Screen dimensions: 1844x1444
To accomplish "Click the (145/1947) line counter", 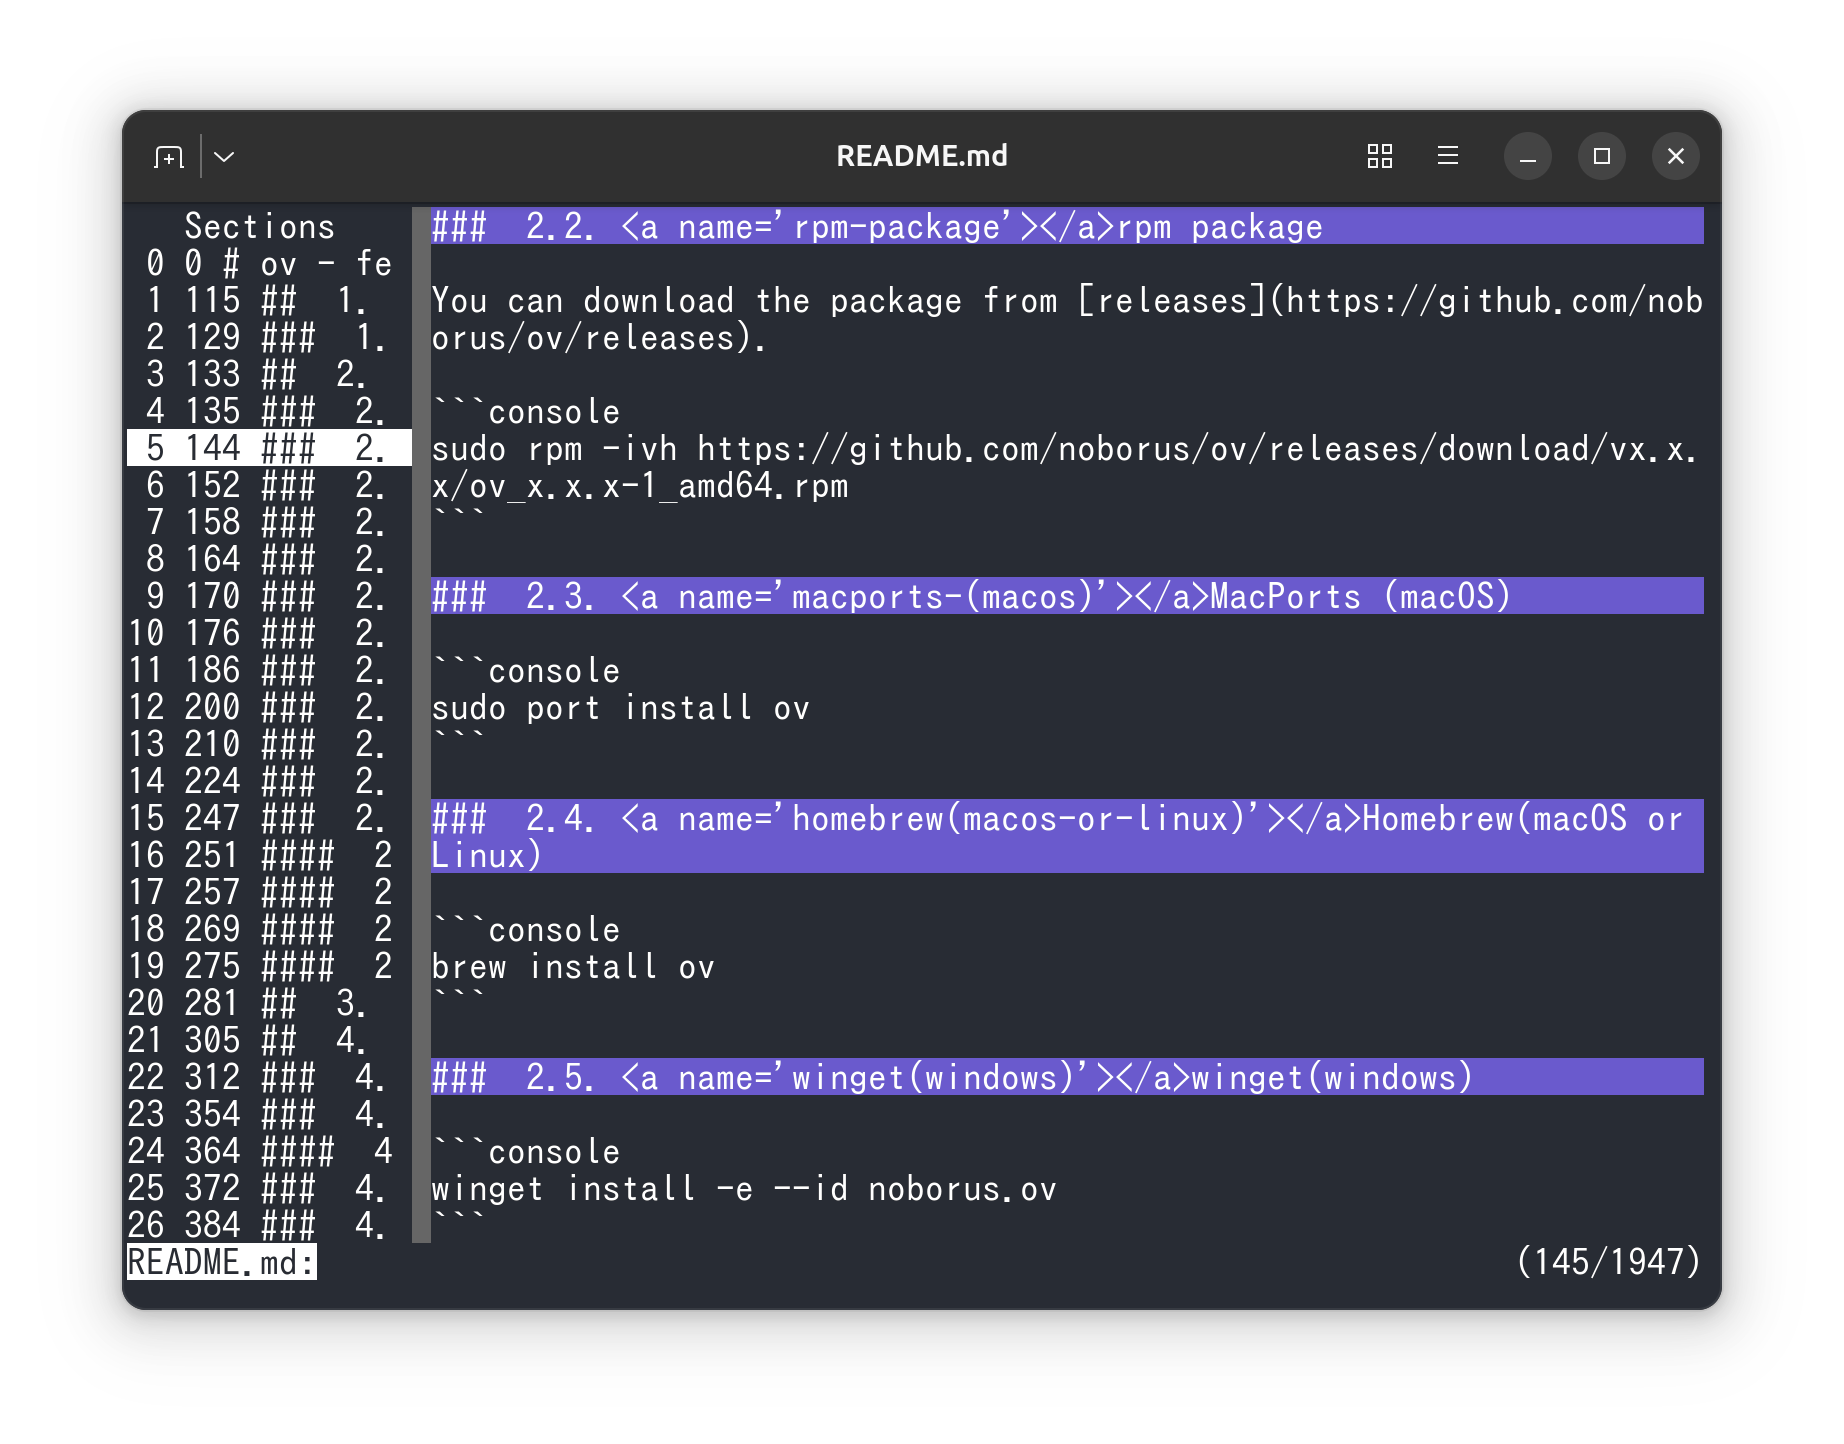I will click(x=1608, y=1262).
